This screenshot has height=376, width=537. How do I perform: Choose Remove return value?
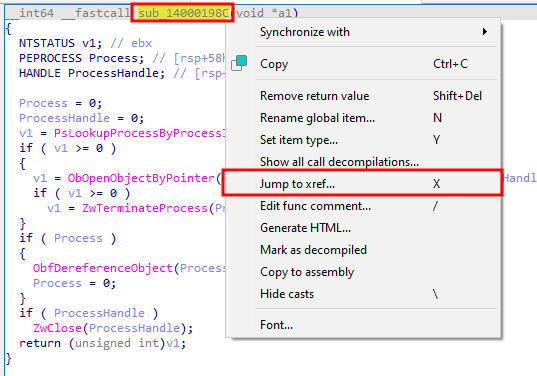click(363, 96)
